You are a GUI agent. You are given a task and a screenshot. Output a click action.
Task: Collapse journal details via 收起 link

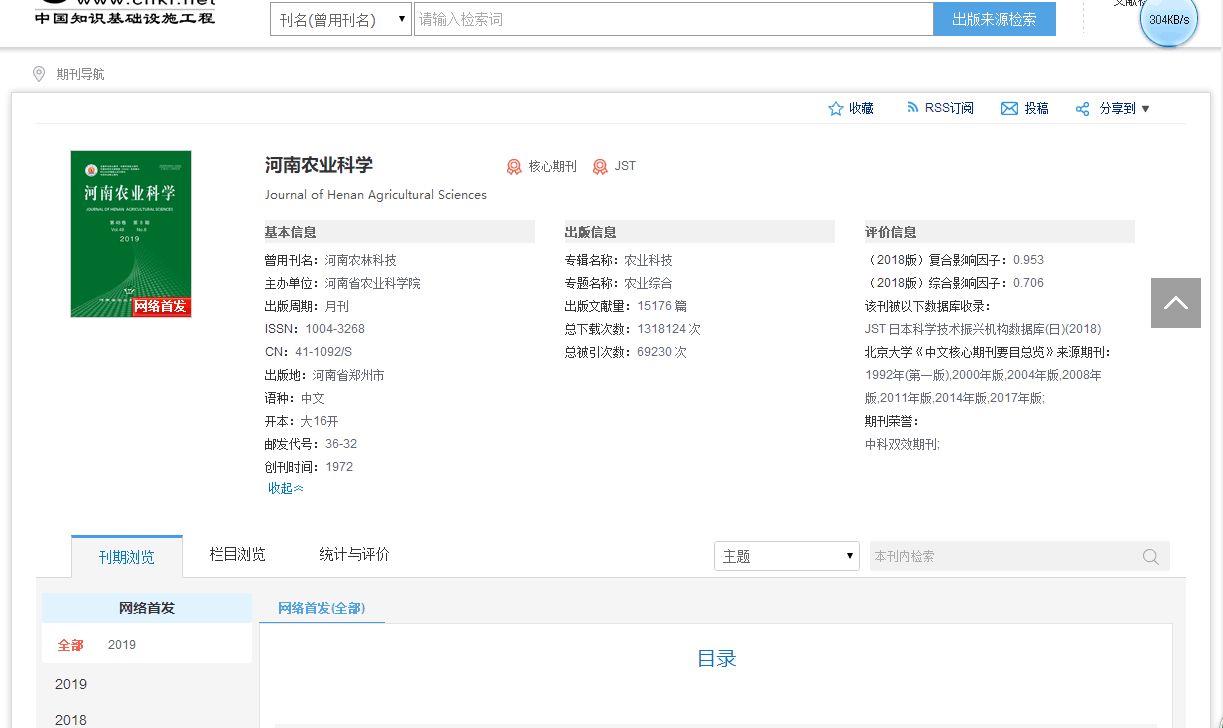point(285,488)
